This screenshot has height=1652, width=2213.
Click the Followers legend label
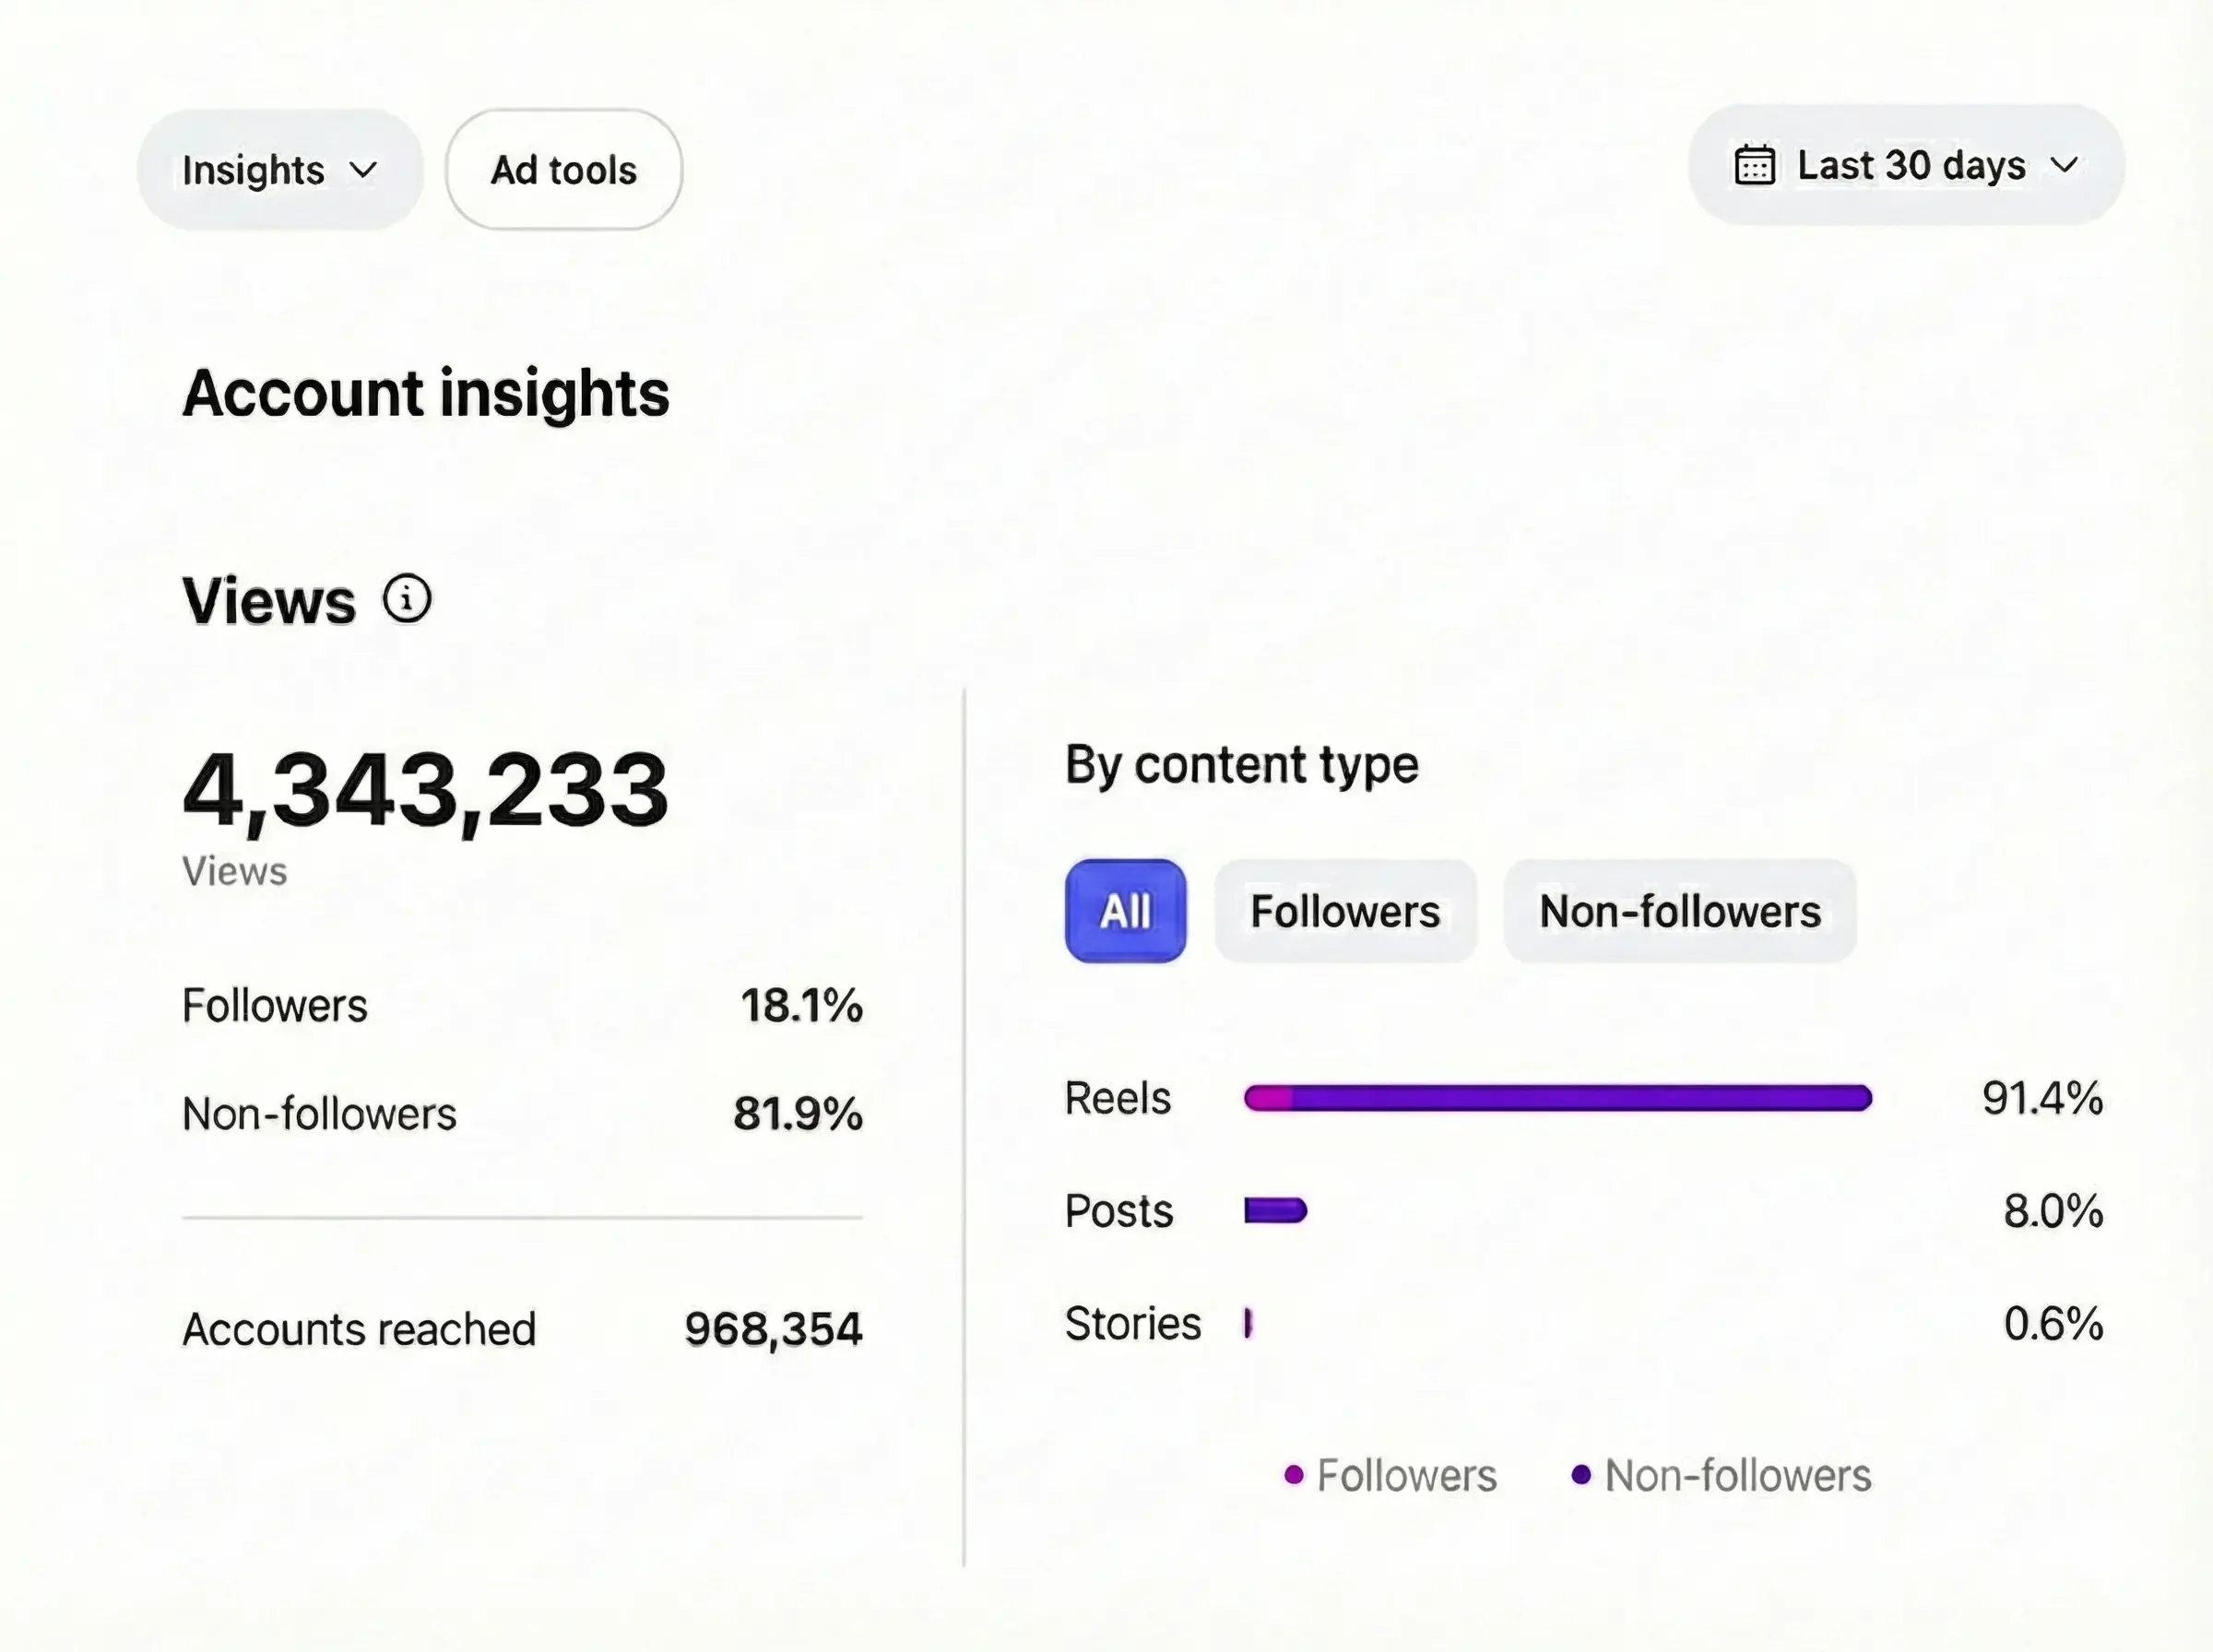click(1406, 1475)
